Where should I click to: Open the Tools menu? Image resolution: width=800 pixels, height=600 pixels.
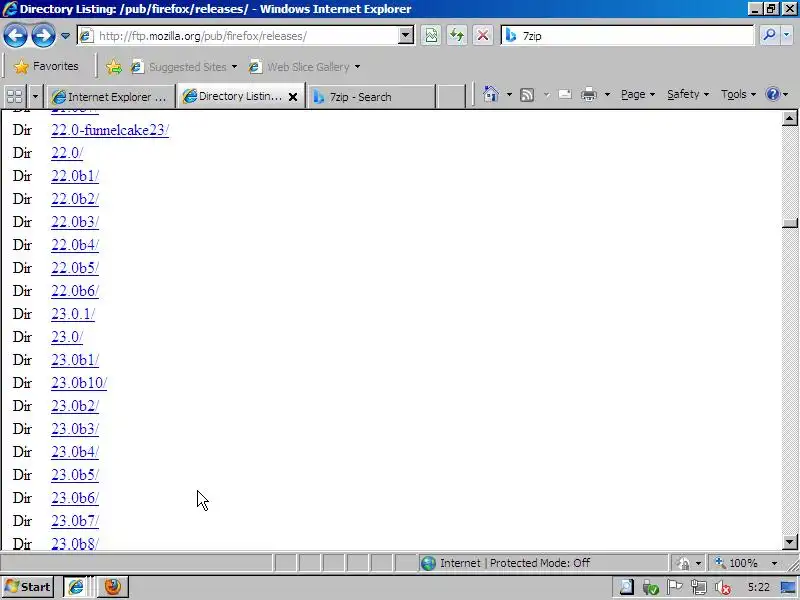738,94
